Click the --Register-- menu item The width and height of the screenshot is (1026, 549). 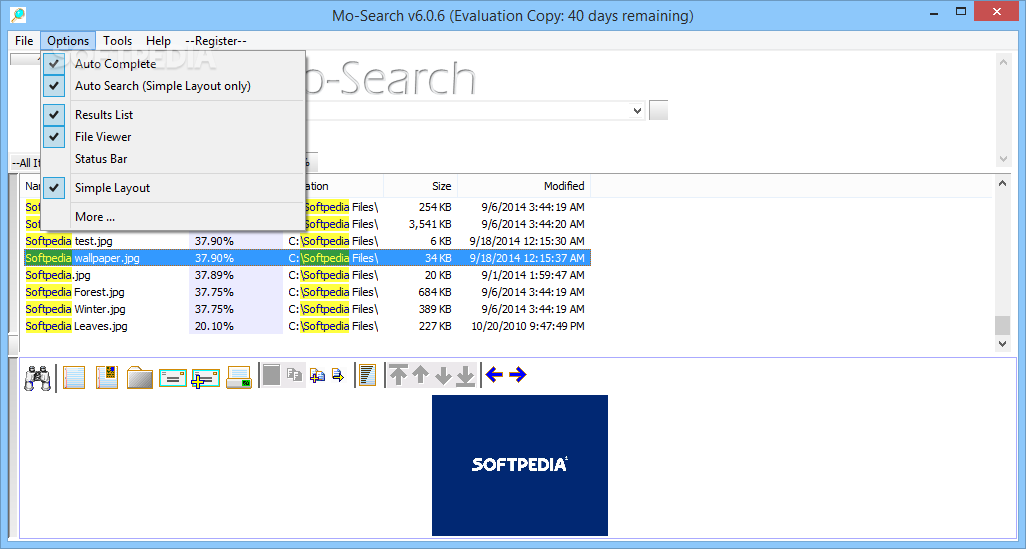[x=216, y=41]
